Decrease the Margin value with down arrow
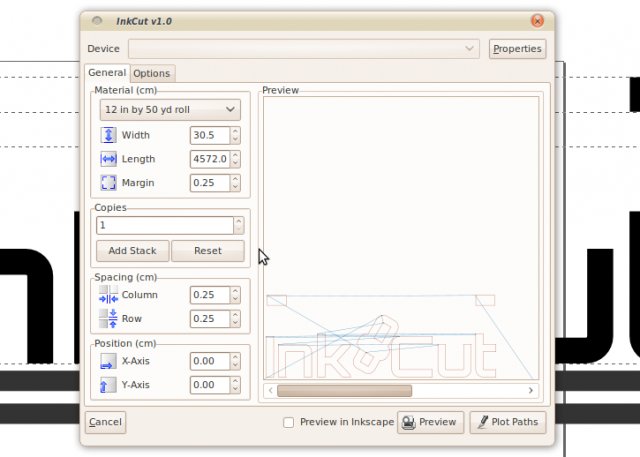640x457 pixels. pyautogui.click(x=235, y=187)
